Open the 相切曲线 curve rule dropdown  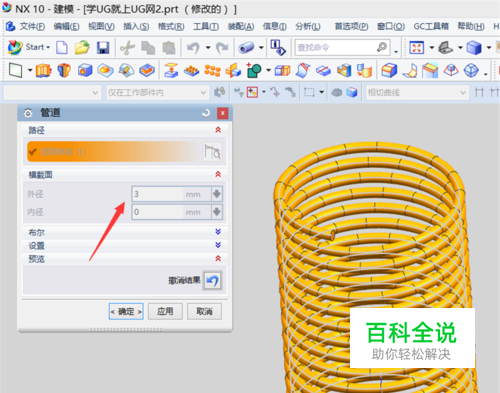click(417, 93)
